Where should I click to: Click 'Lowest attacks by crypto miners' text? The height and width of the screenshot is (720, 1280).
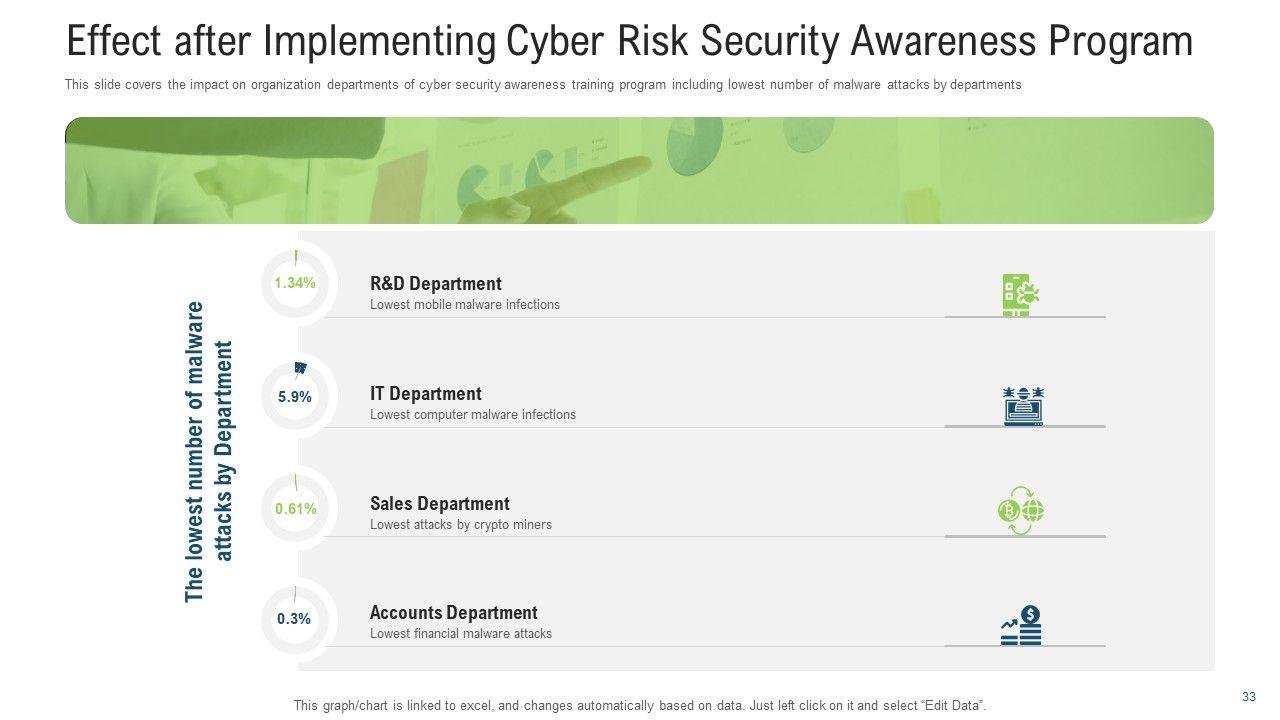pos(461,525)
